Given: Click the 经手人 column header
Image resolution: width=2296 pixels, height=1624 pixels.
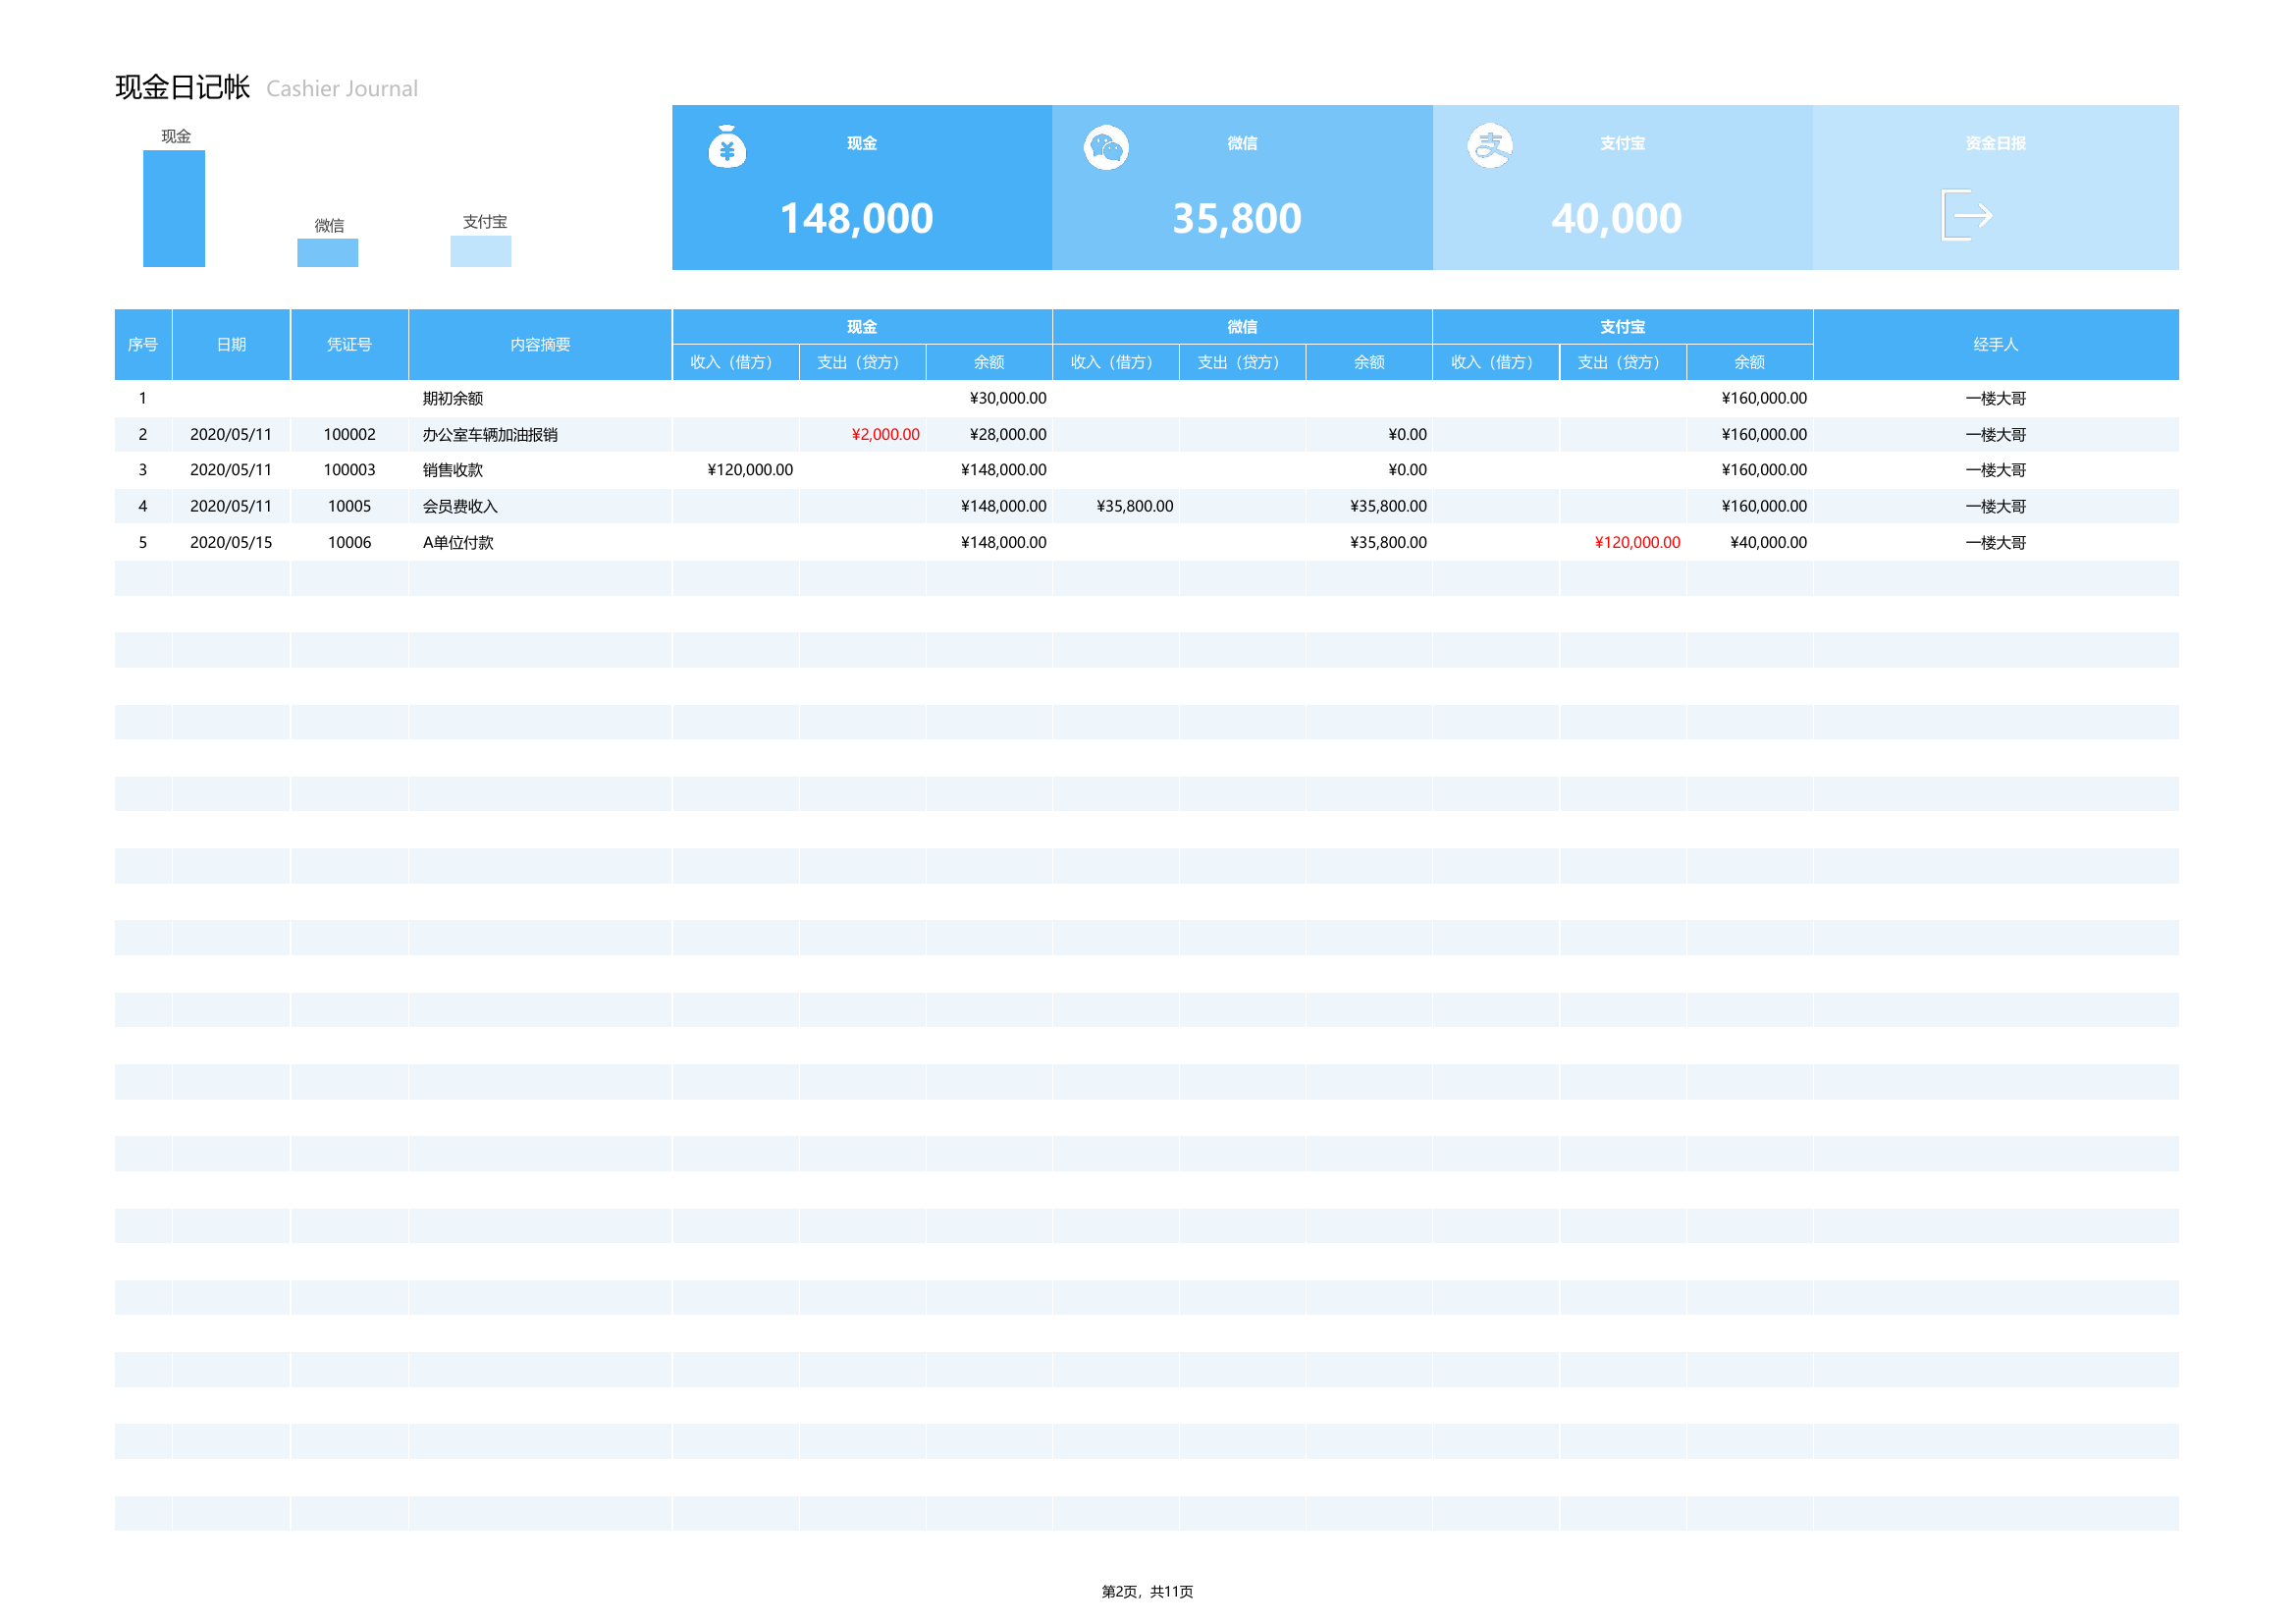Looking at the screenshot, I should coord(1995,344).
